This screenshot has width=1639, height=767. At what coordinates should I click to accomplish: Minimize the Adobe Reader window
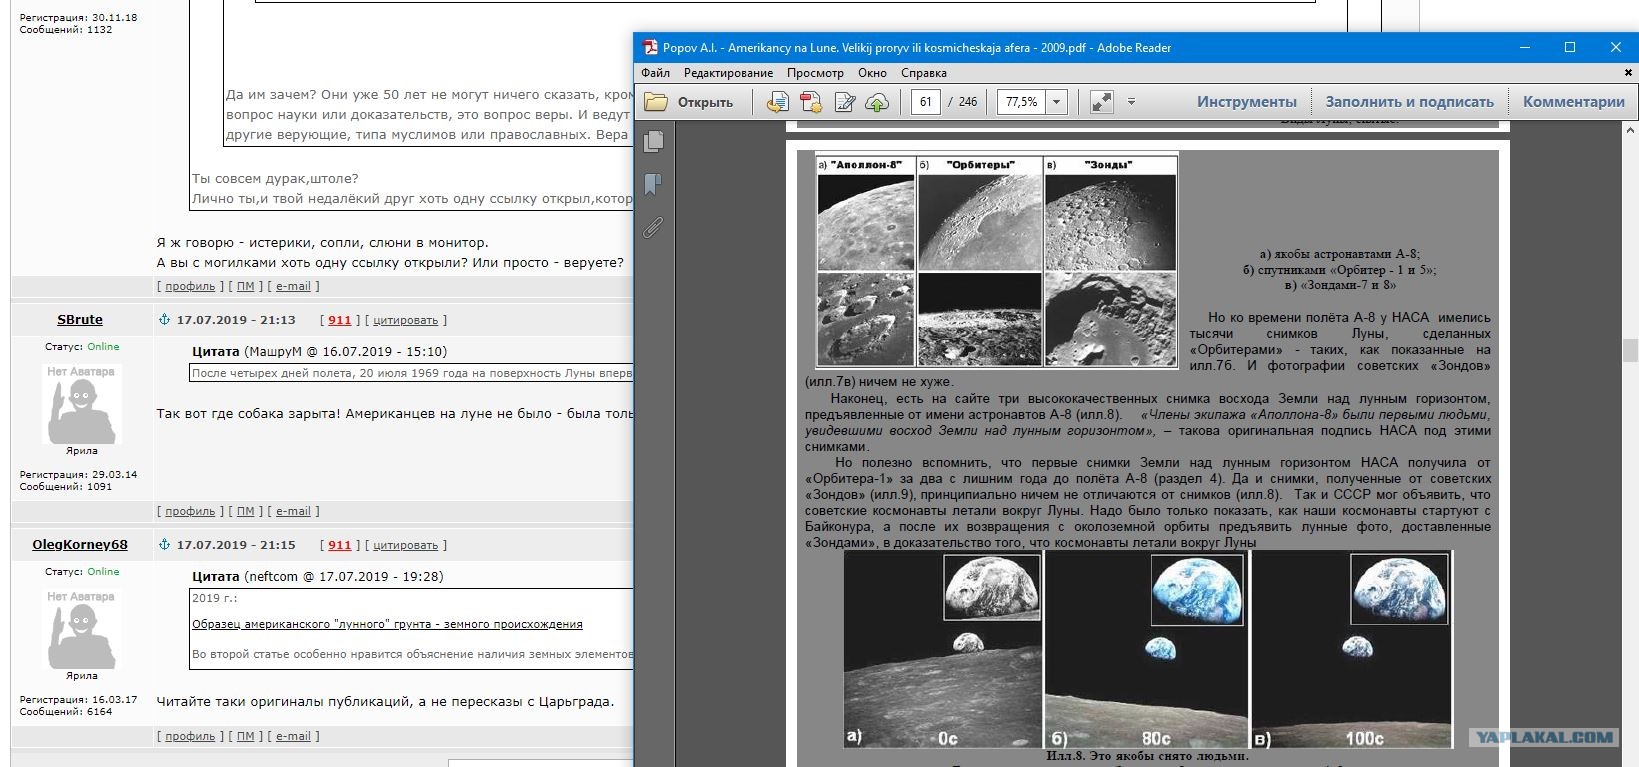(1526, 47)
